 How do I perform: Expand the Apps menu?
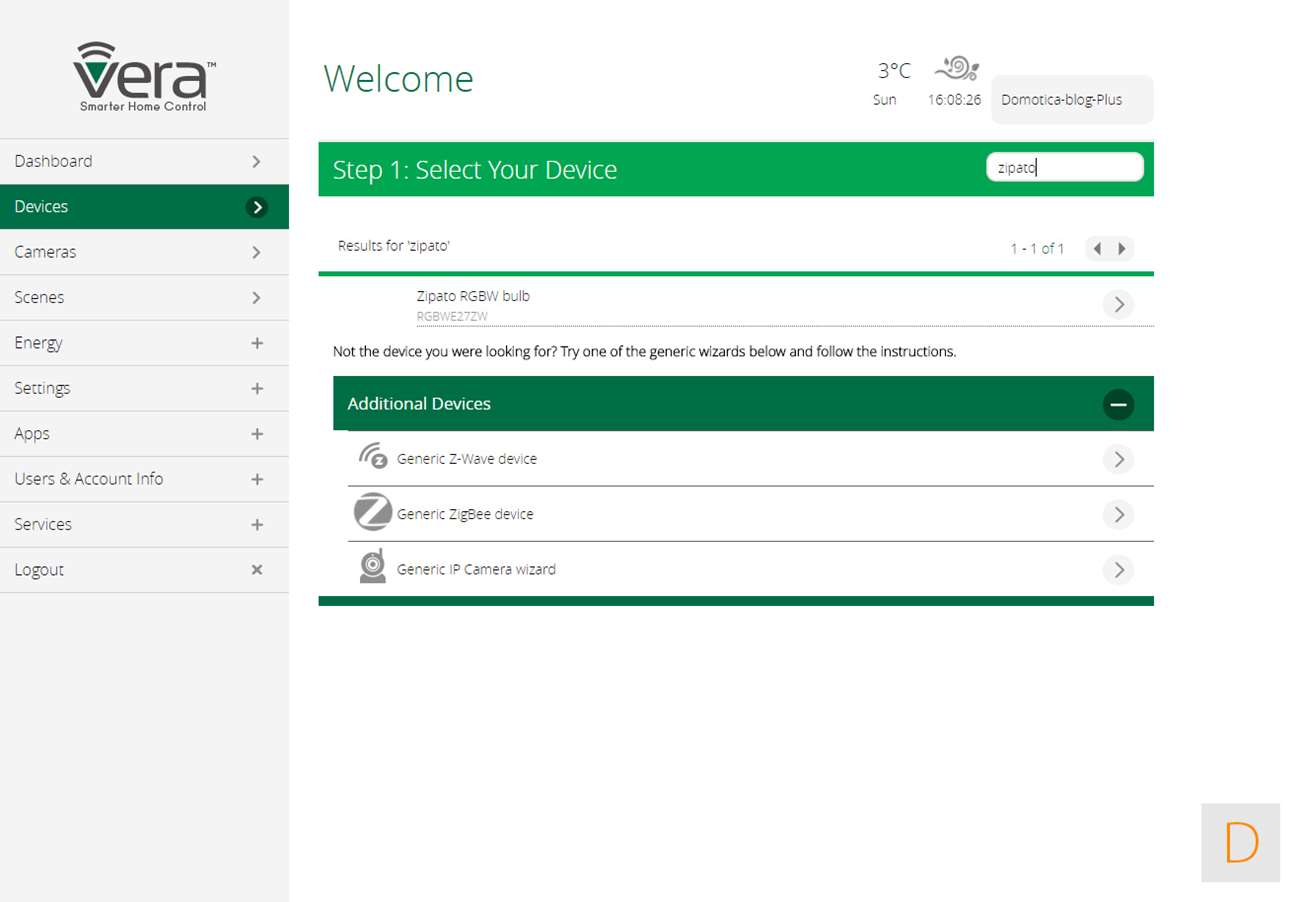257,434
